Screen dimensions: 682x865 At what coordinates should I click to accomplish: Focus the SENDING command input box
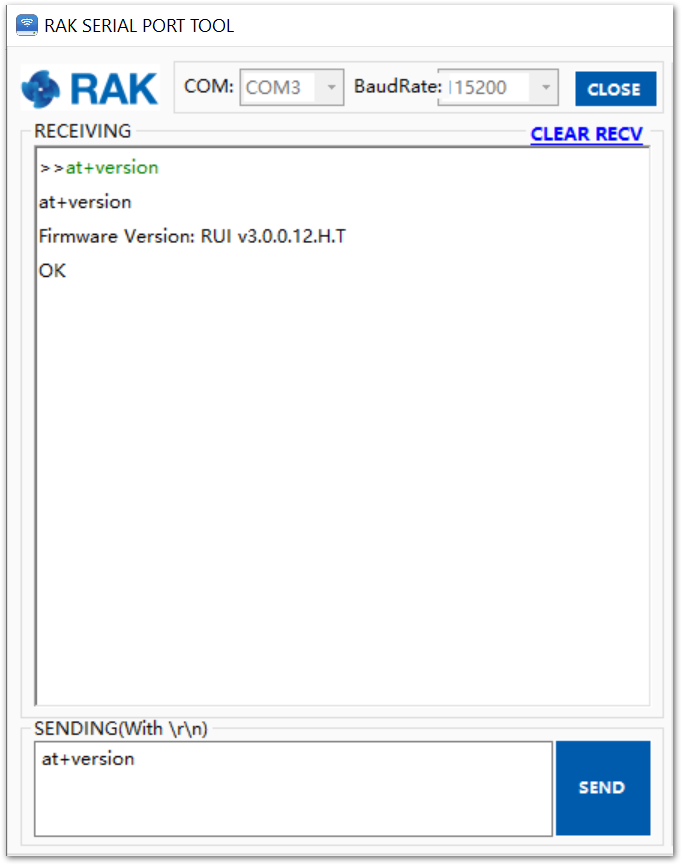(x=293, y=789)
